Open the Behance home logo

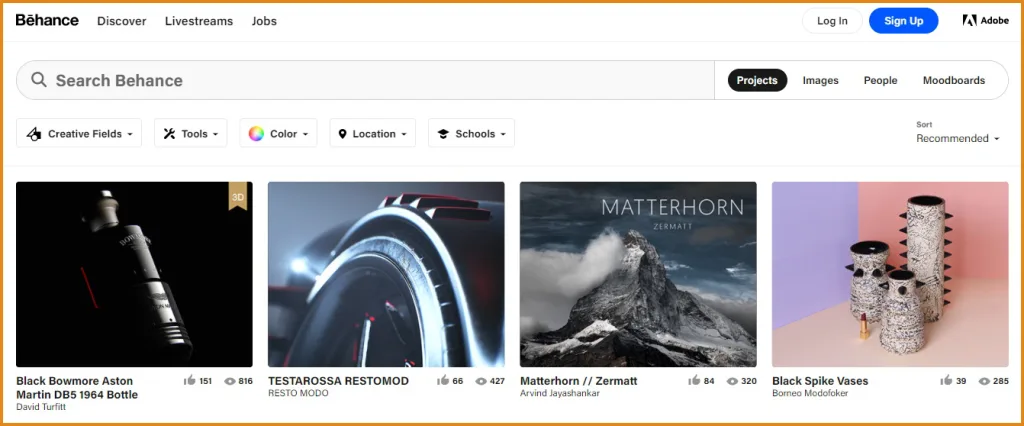coord(47,20)
